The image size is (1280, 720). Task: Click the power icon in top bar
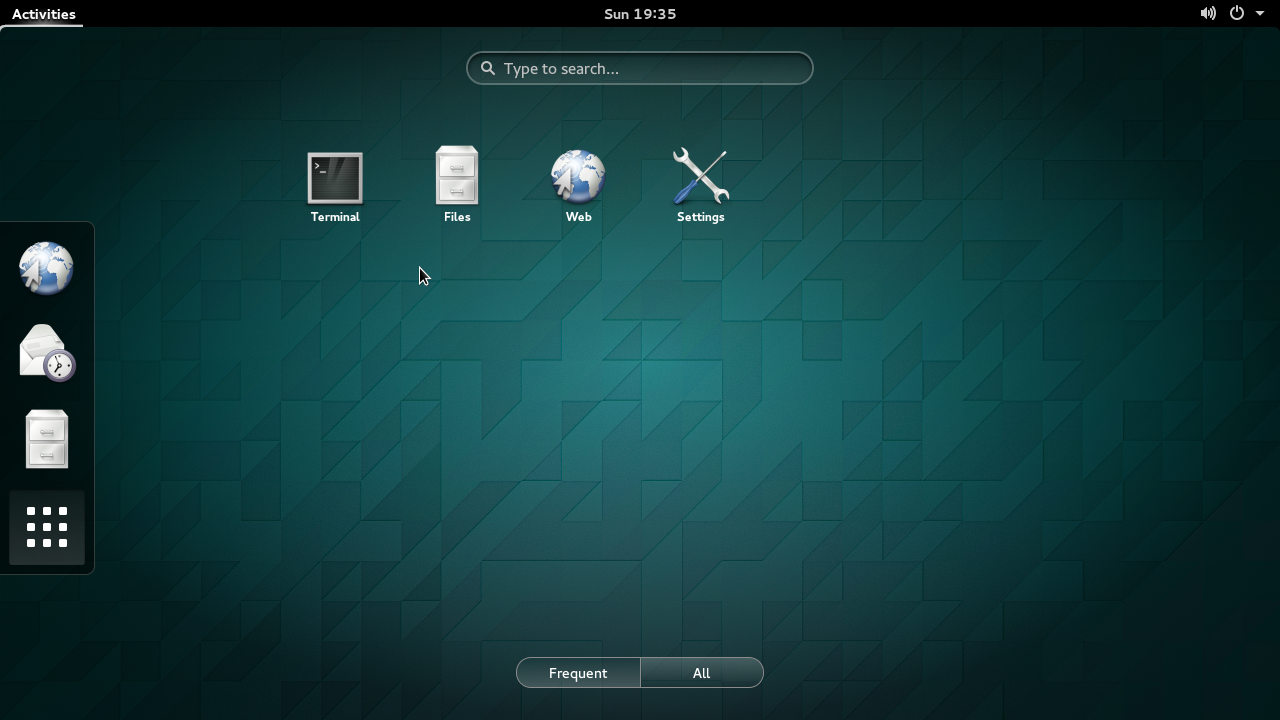[x=1237, y=14]
